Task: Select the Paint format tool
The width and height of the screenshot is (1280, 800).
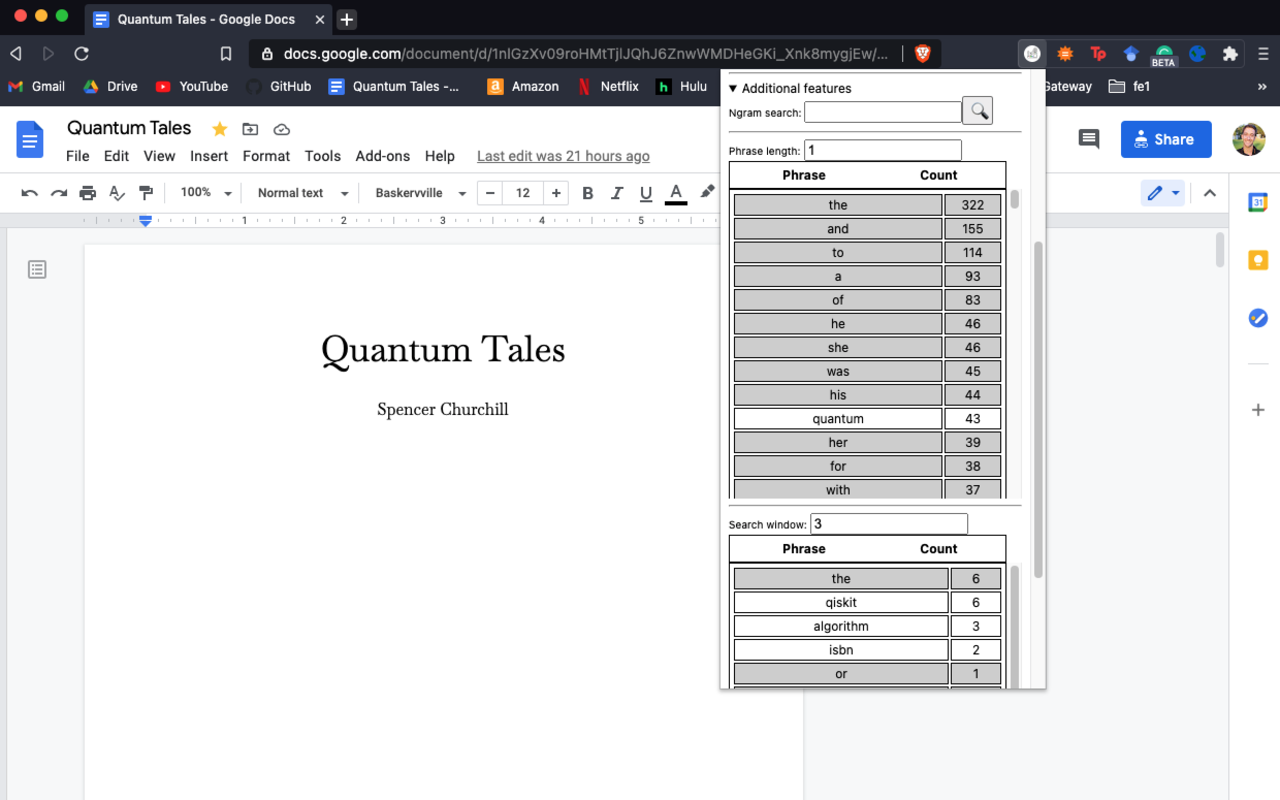Action: pyautogui.click(x=146, y=193)
